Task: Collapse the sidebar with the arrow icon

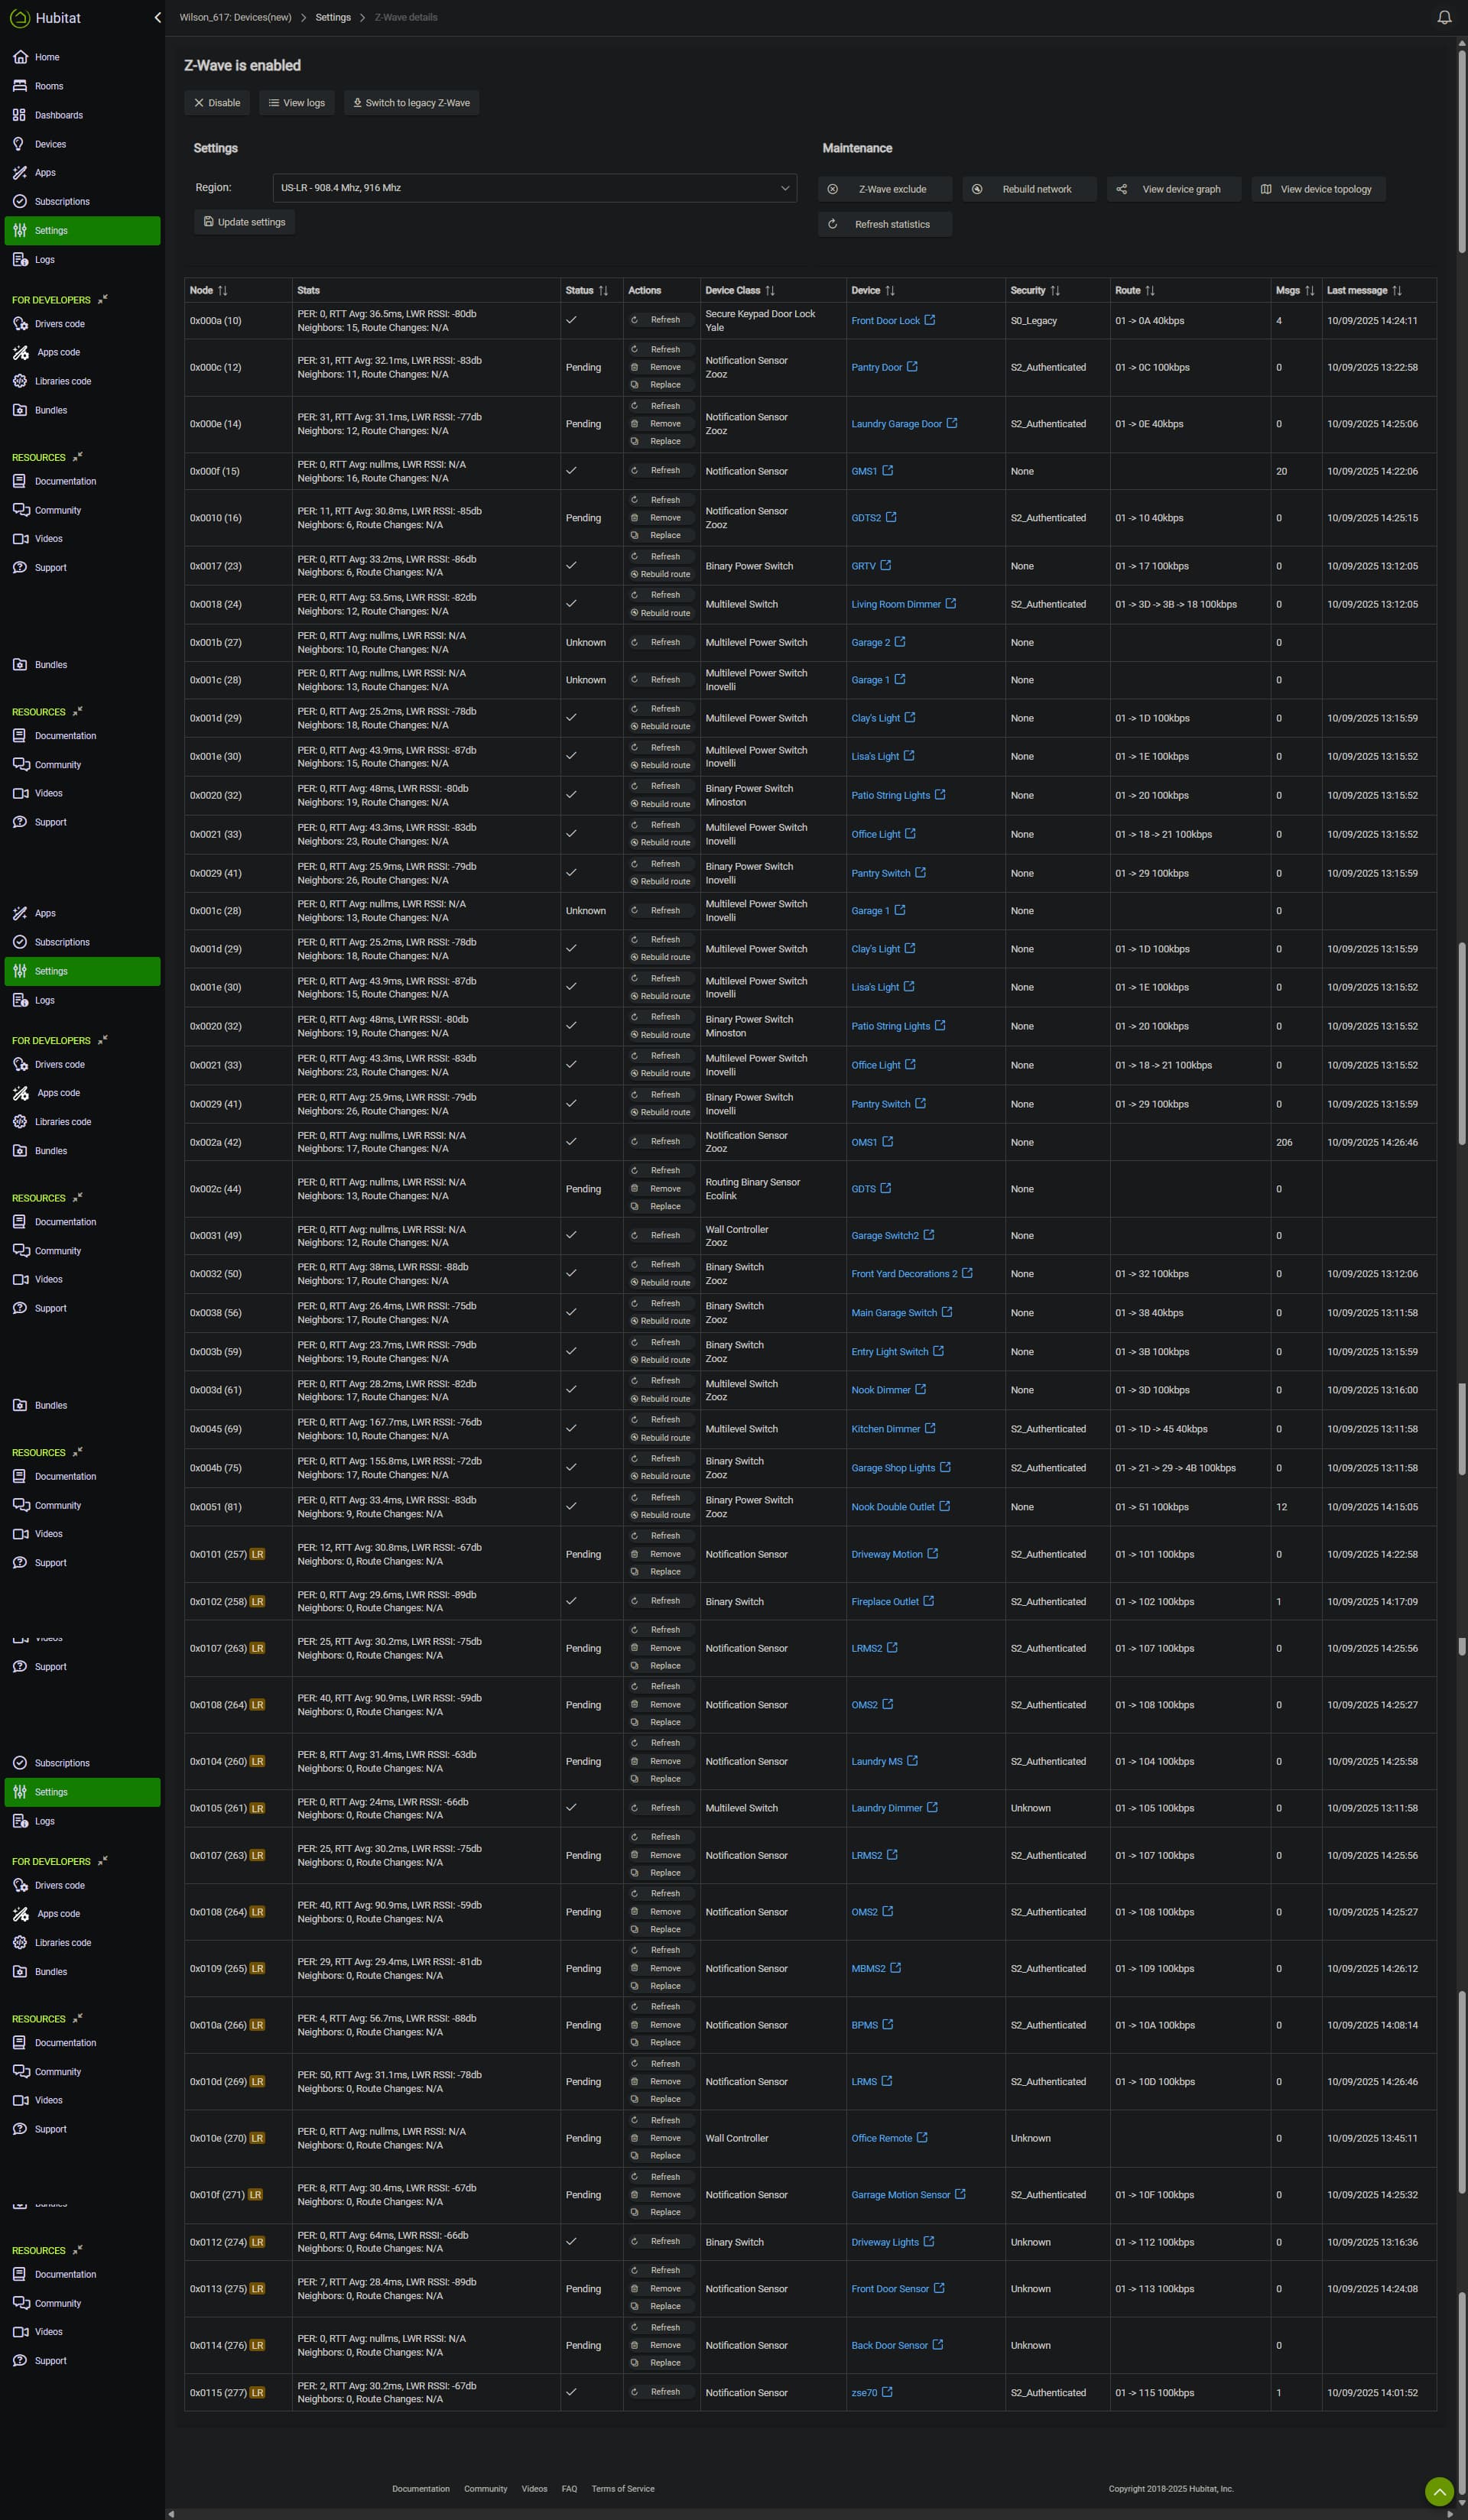Action: [157, 17]
